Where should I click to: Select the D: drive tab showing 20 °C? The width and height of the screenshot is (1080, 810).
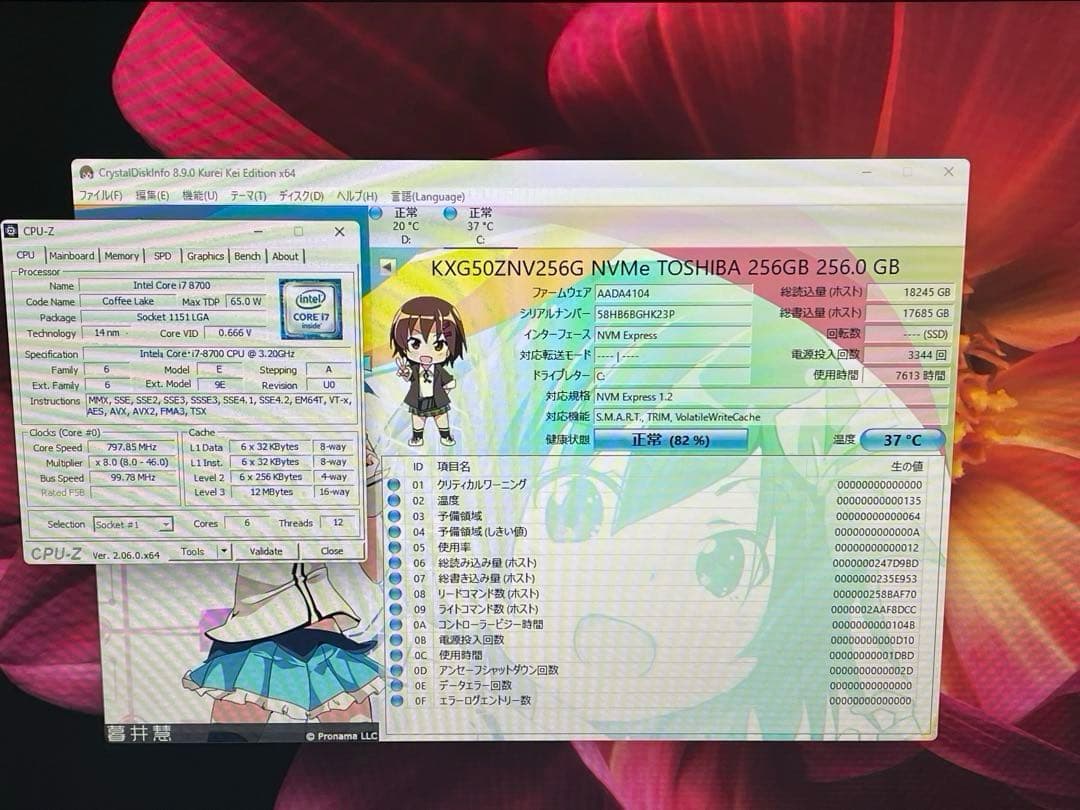[401, 220]
